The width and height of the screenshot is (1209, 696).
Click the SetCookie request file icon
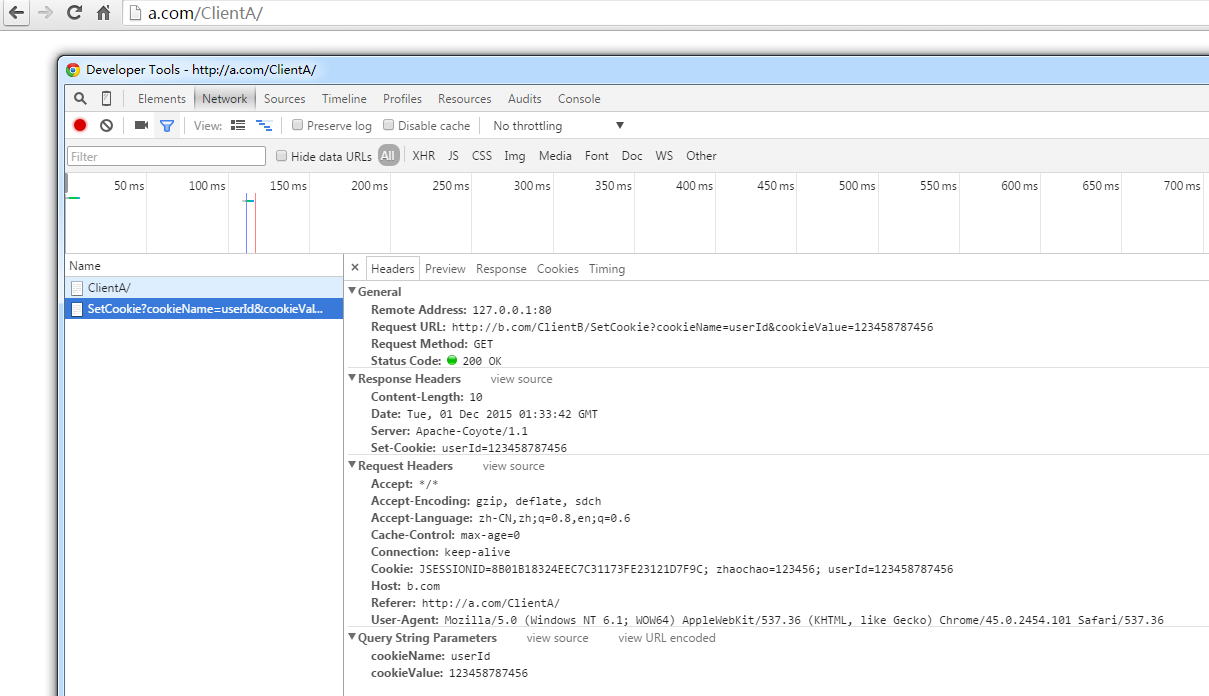pos(77,309)
